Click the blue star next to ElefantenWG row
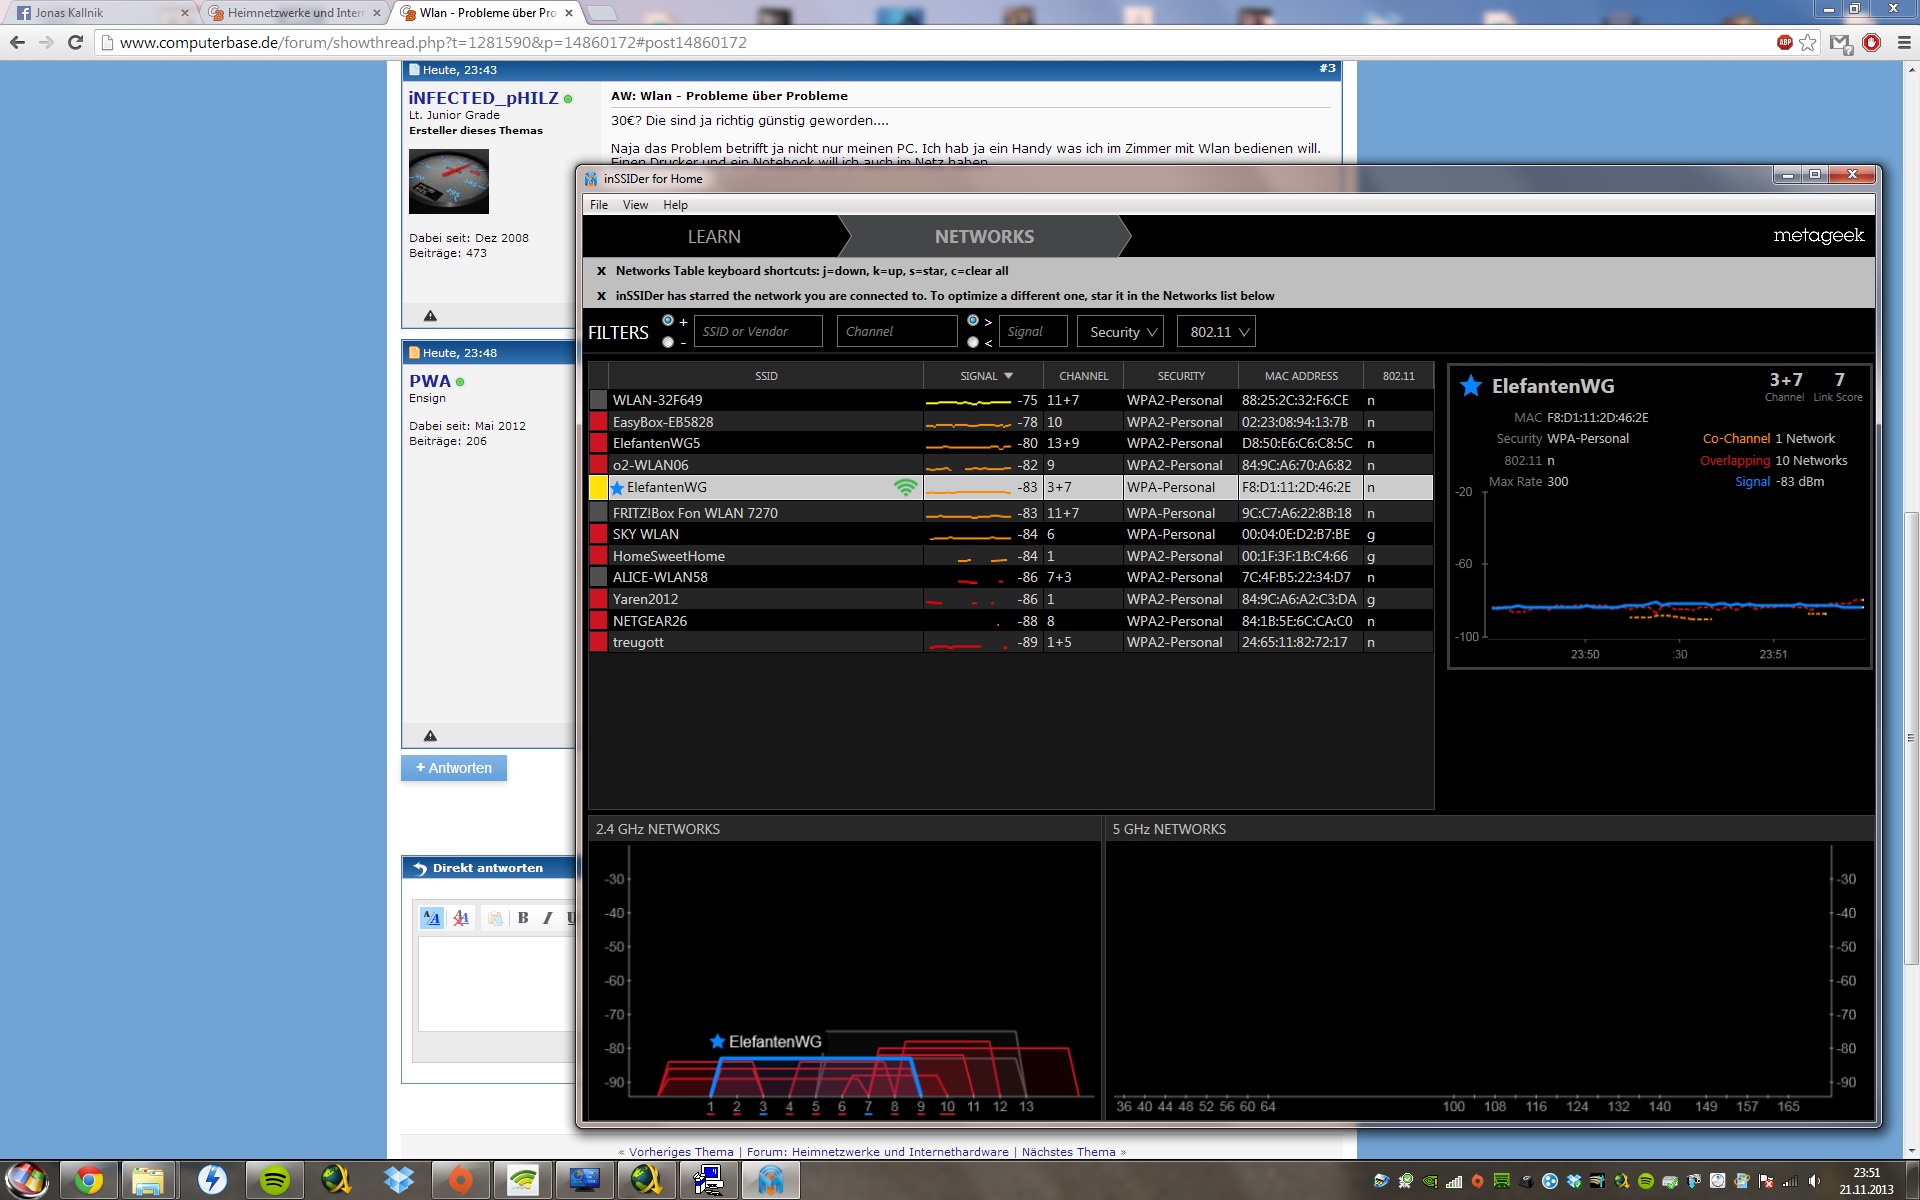The image size is (1920, 1200). coord(617,488)
